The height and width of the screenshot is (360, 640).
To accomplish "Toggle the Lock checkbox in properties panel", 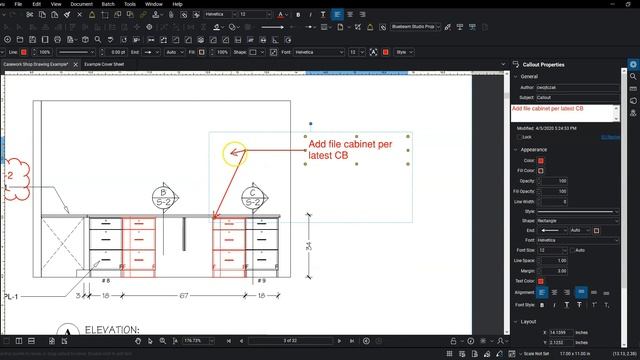I will pyautogui.click(x=519, y=138).
